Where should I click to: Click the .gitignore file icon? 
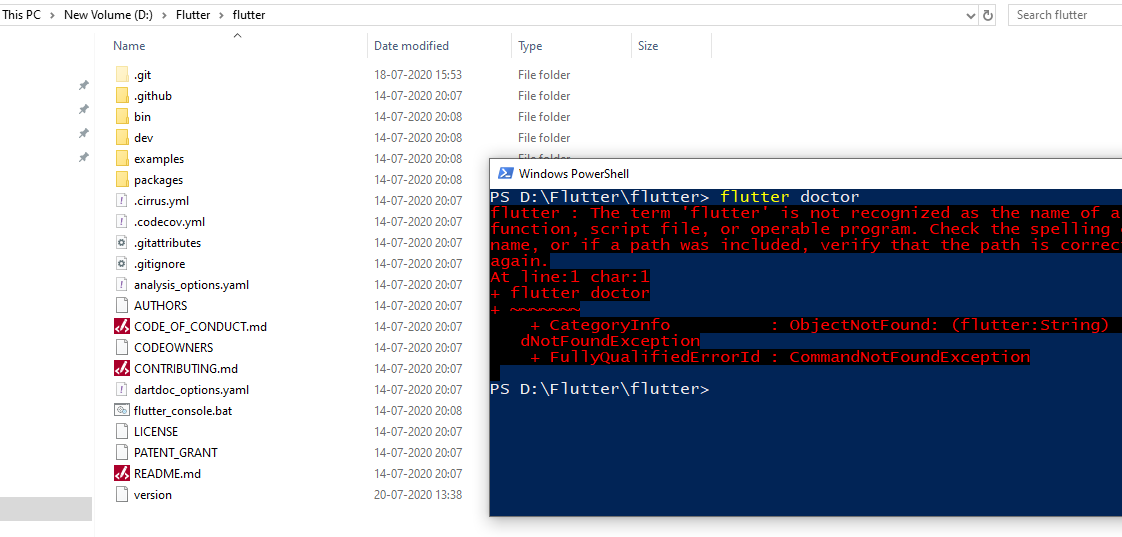pos(122,263)
